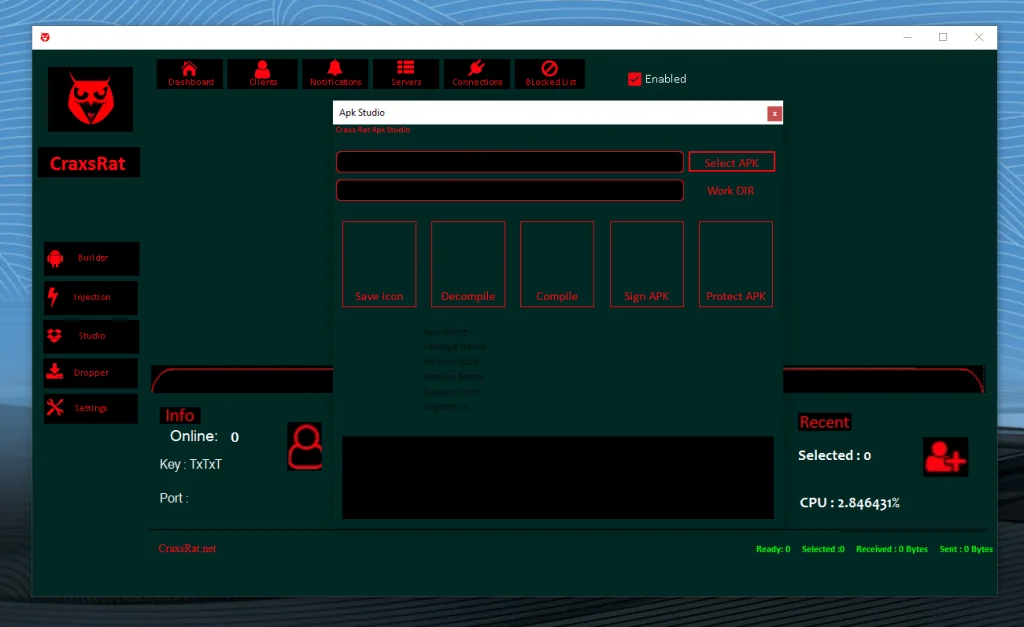Close the Apk Studio dialog
This screenshot has width=1024, height=627.
[774, 114]
